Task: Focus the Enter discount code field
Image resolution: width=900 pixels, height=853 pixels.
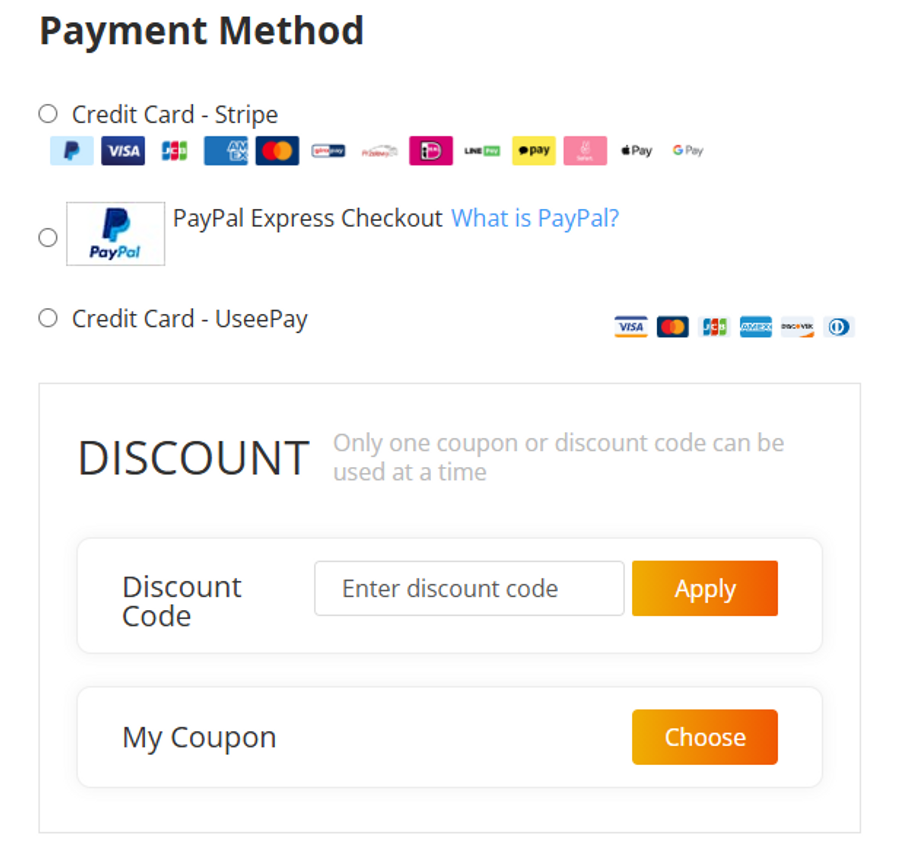Action: [469, 588]
